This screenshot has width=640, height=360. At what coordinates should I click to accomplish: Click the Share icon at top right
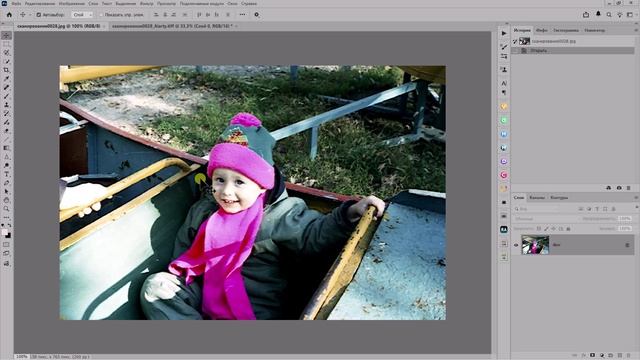point(586,15)
